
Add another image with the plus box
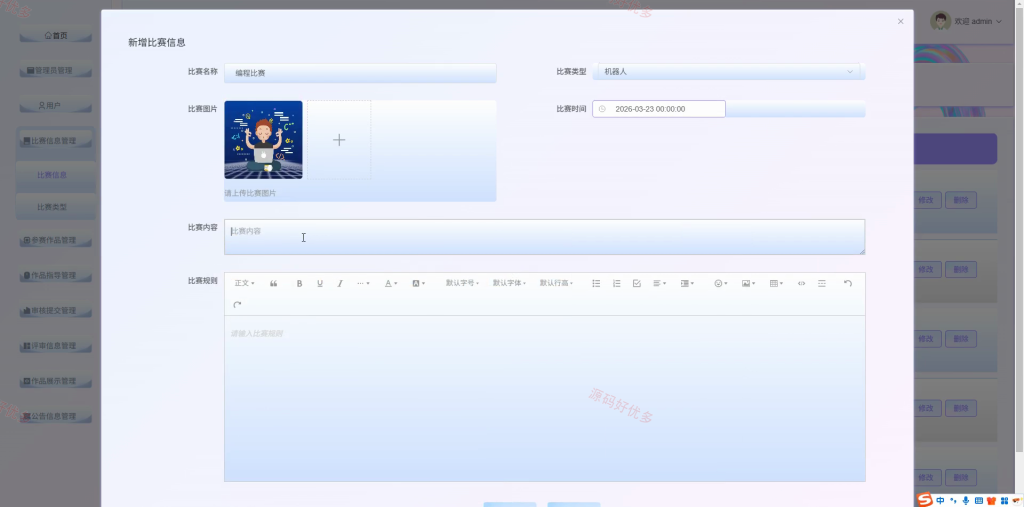[x=340, y=140]
